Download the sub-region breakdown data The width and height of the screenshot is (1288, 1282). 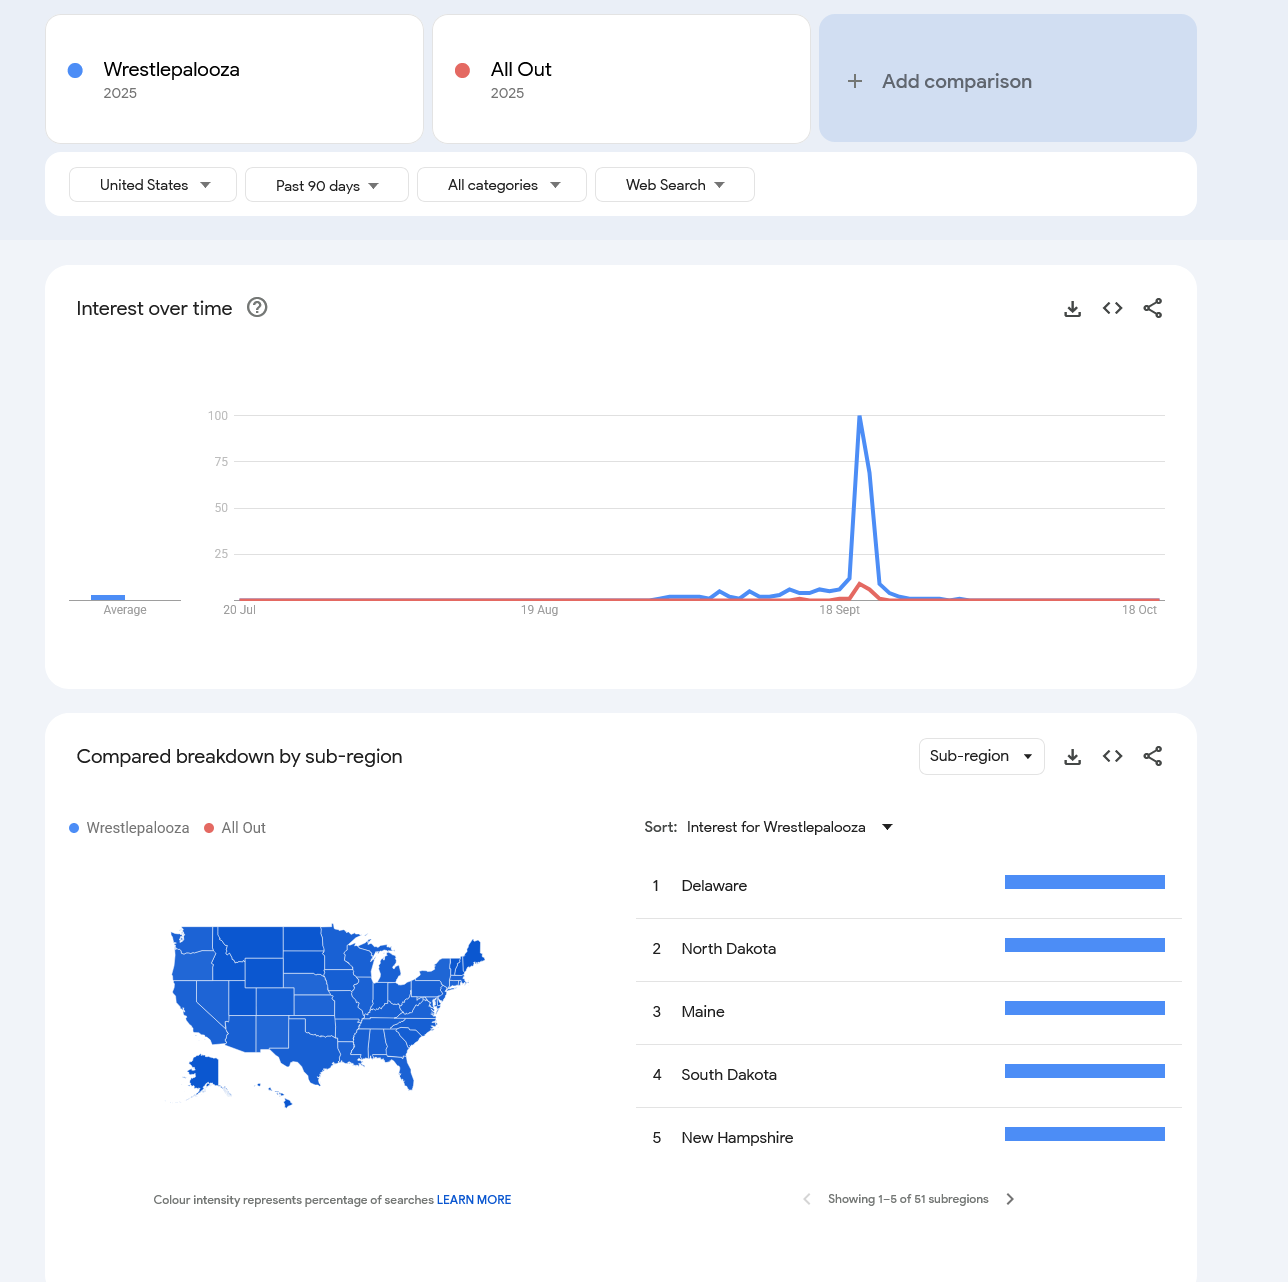1072,757
